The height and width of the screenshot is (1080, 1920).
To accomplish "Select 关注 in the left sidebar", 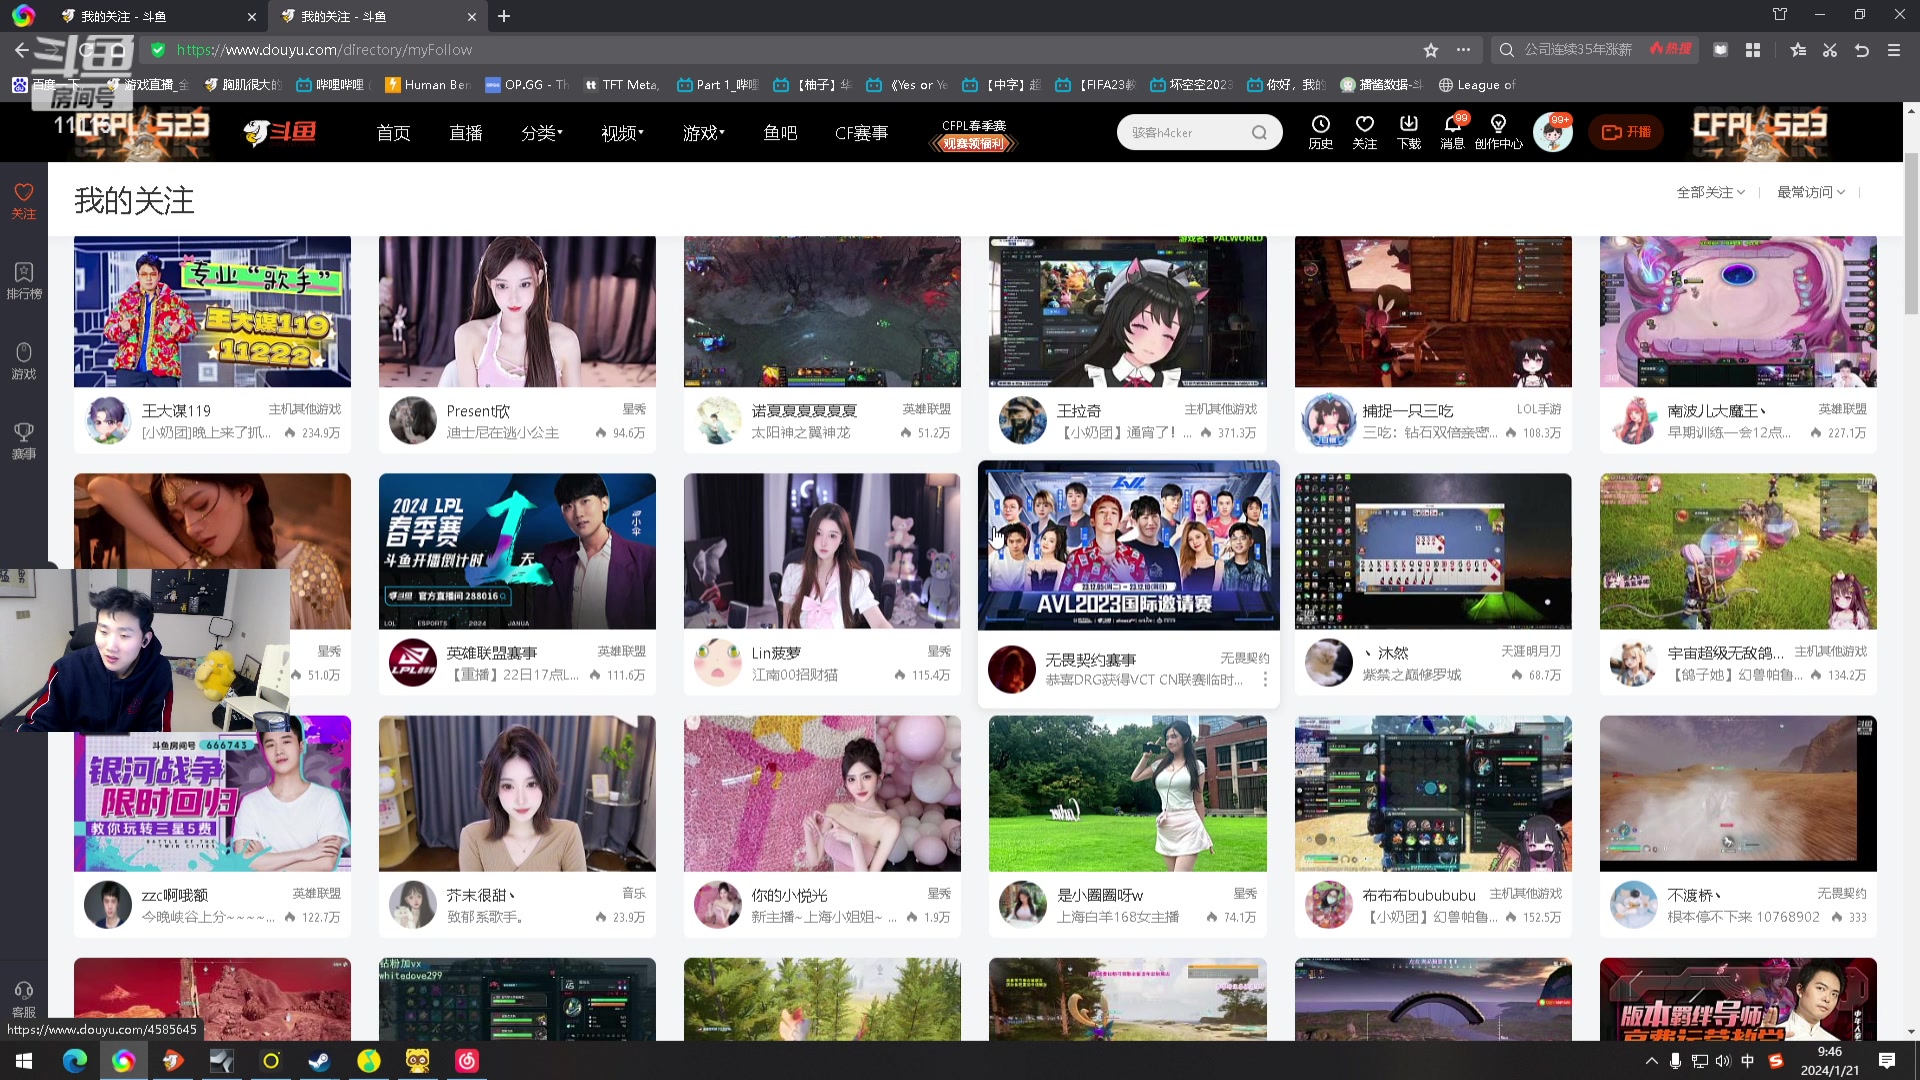I will [24, 201].
